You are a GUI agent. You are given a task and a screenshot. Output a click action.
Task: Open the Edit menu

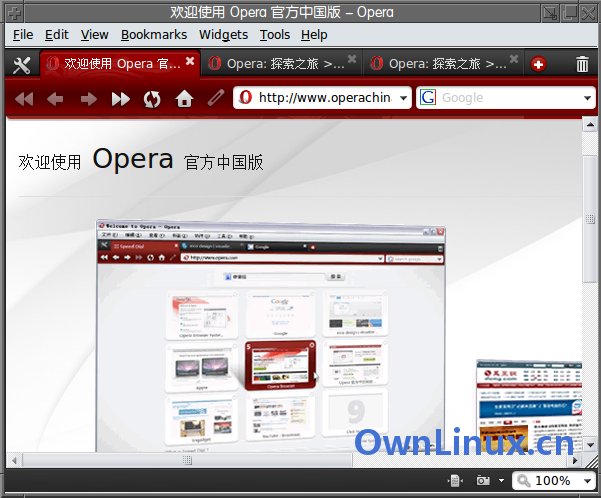[57, 35]
